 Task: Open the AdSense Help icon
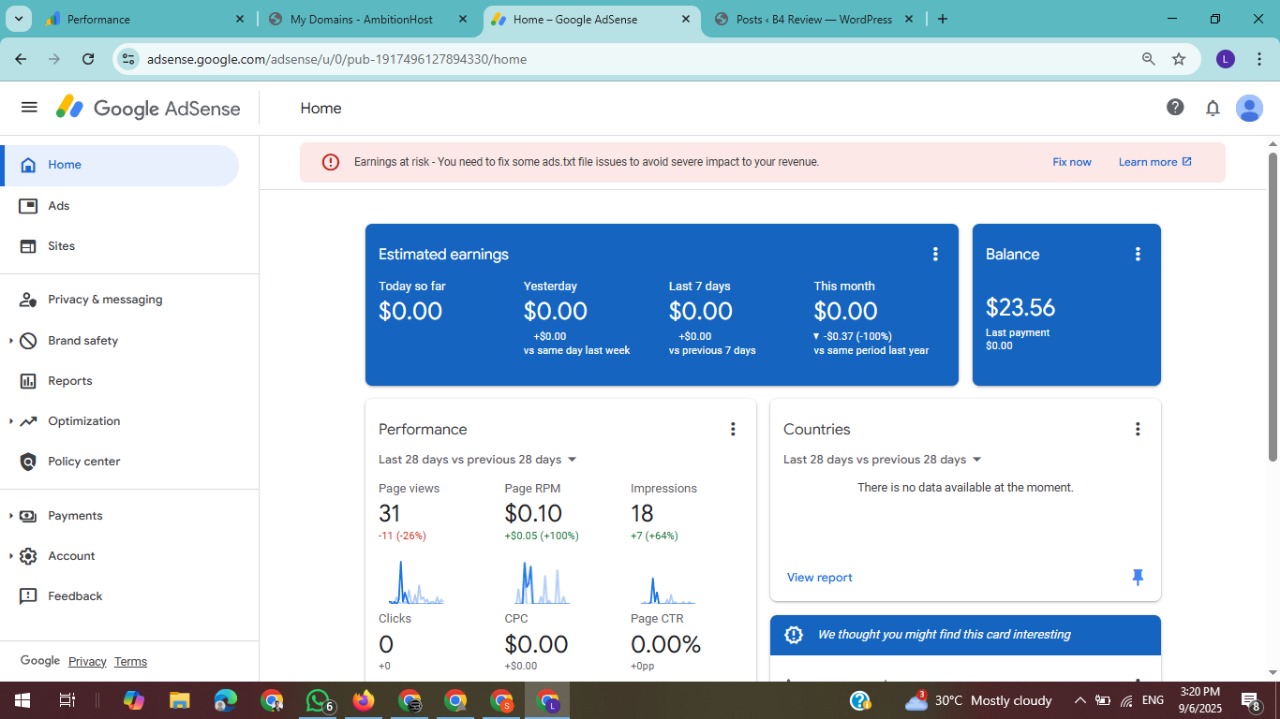point(1175,108)
